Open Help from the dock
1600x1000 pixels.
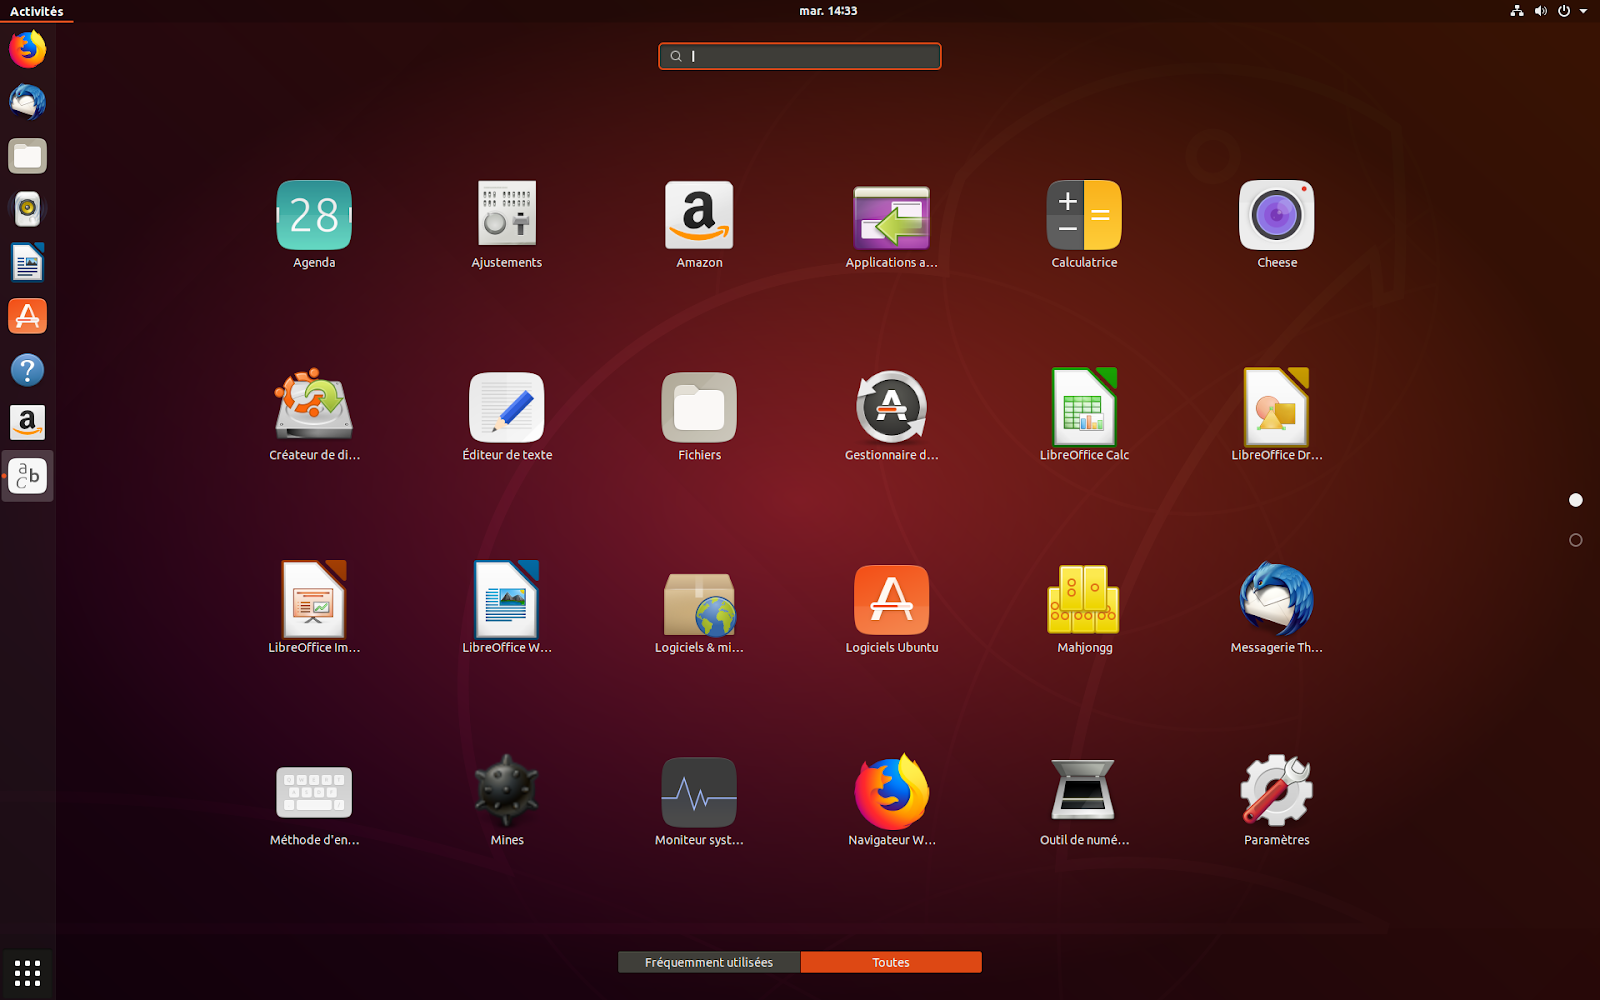coord(27,370)
